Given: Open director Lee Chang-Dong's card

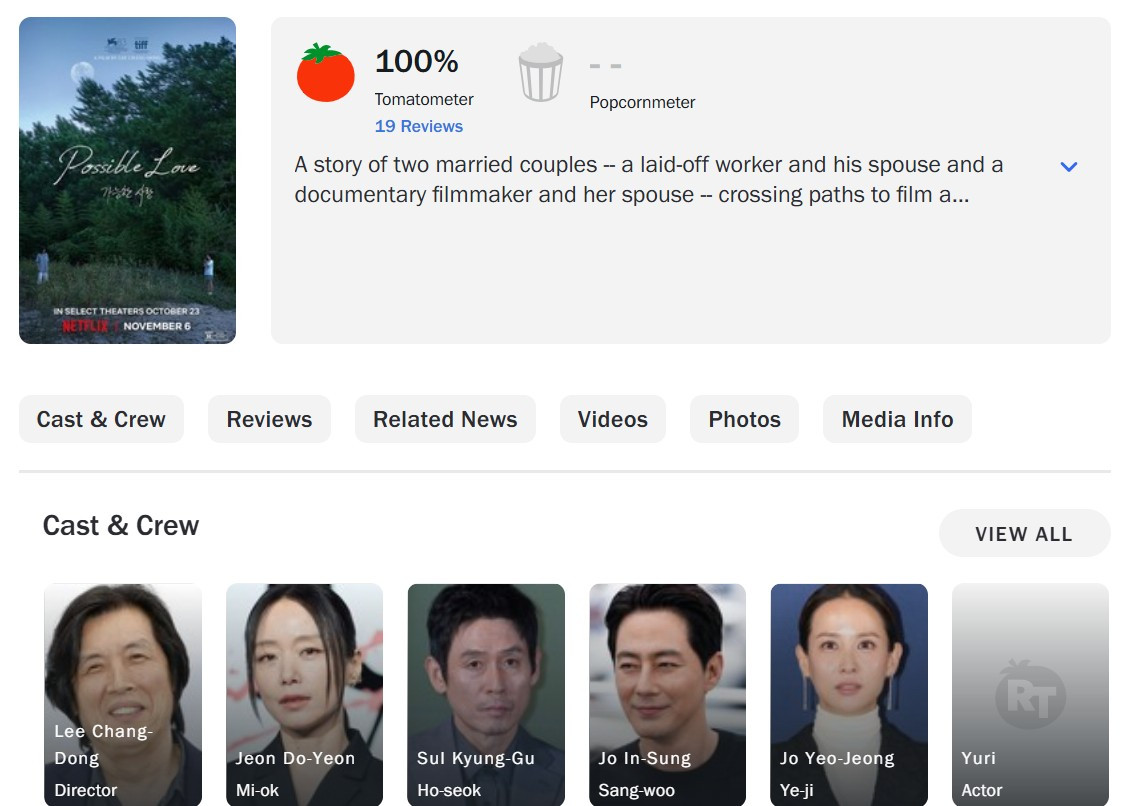Looking at the screenshot, I should coord(123,695).
